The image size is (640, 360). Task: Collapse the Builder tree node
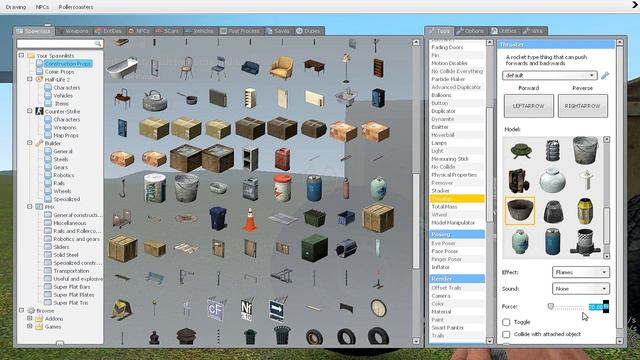pos(30,143)
